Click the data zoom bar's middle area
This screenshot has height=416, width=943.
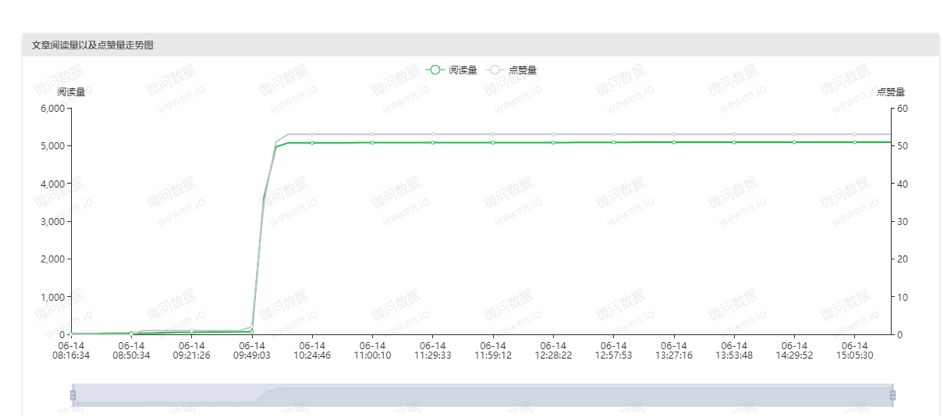(x=482, y=395)
